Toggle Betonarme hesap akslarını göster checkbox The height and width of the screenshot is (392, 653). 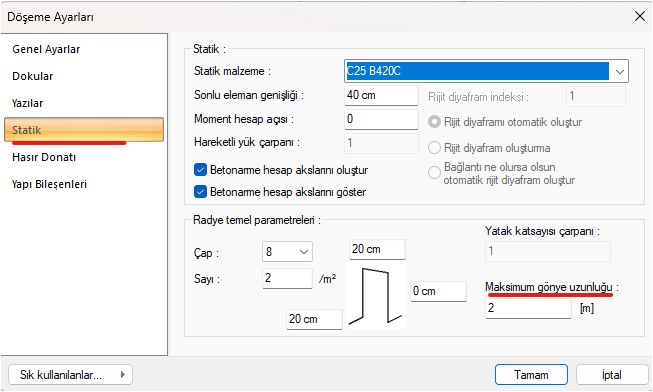200,192
